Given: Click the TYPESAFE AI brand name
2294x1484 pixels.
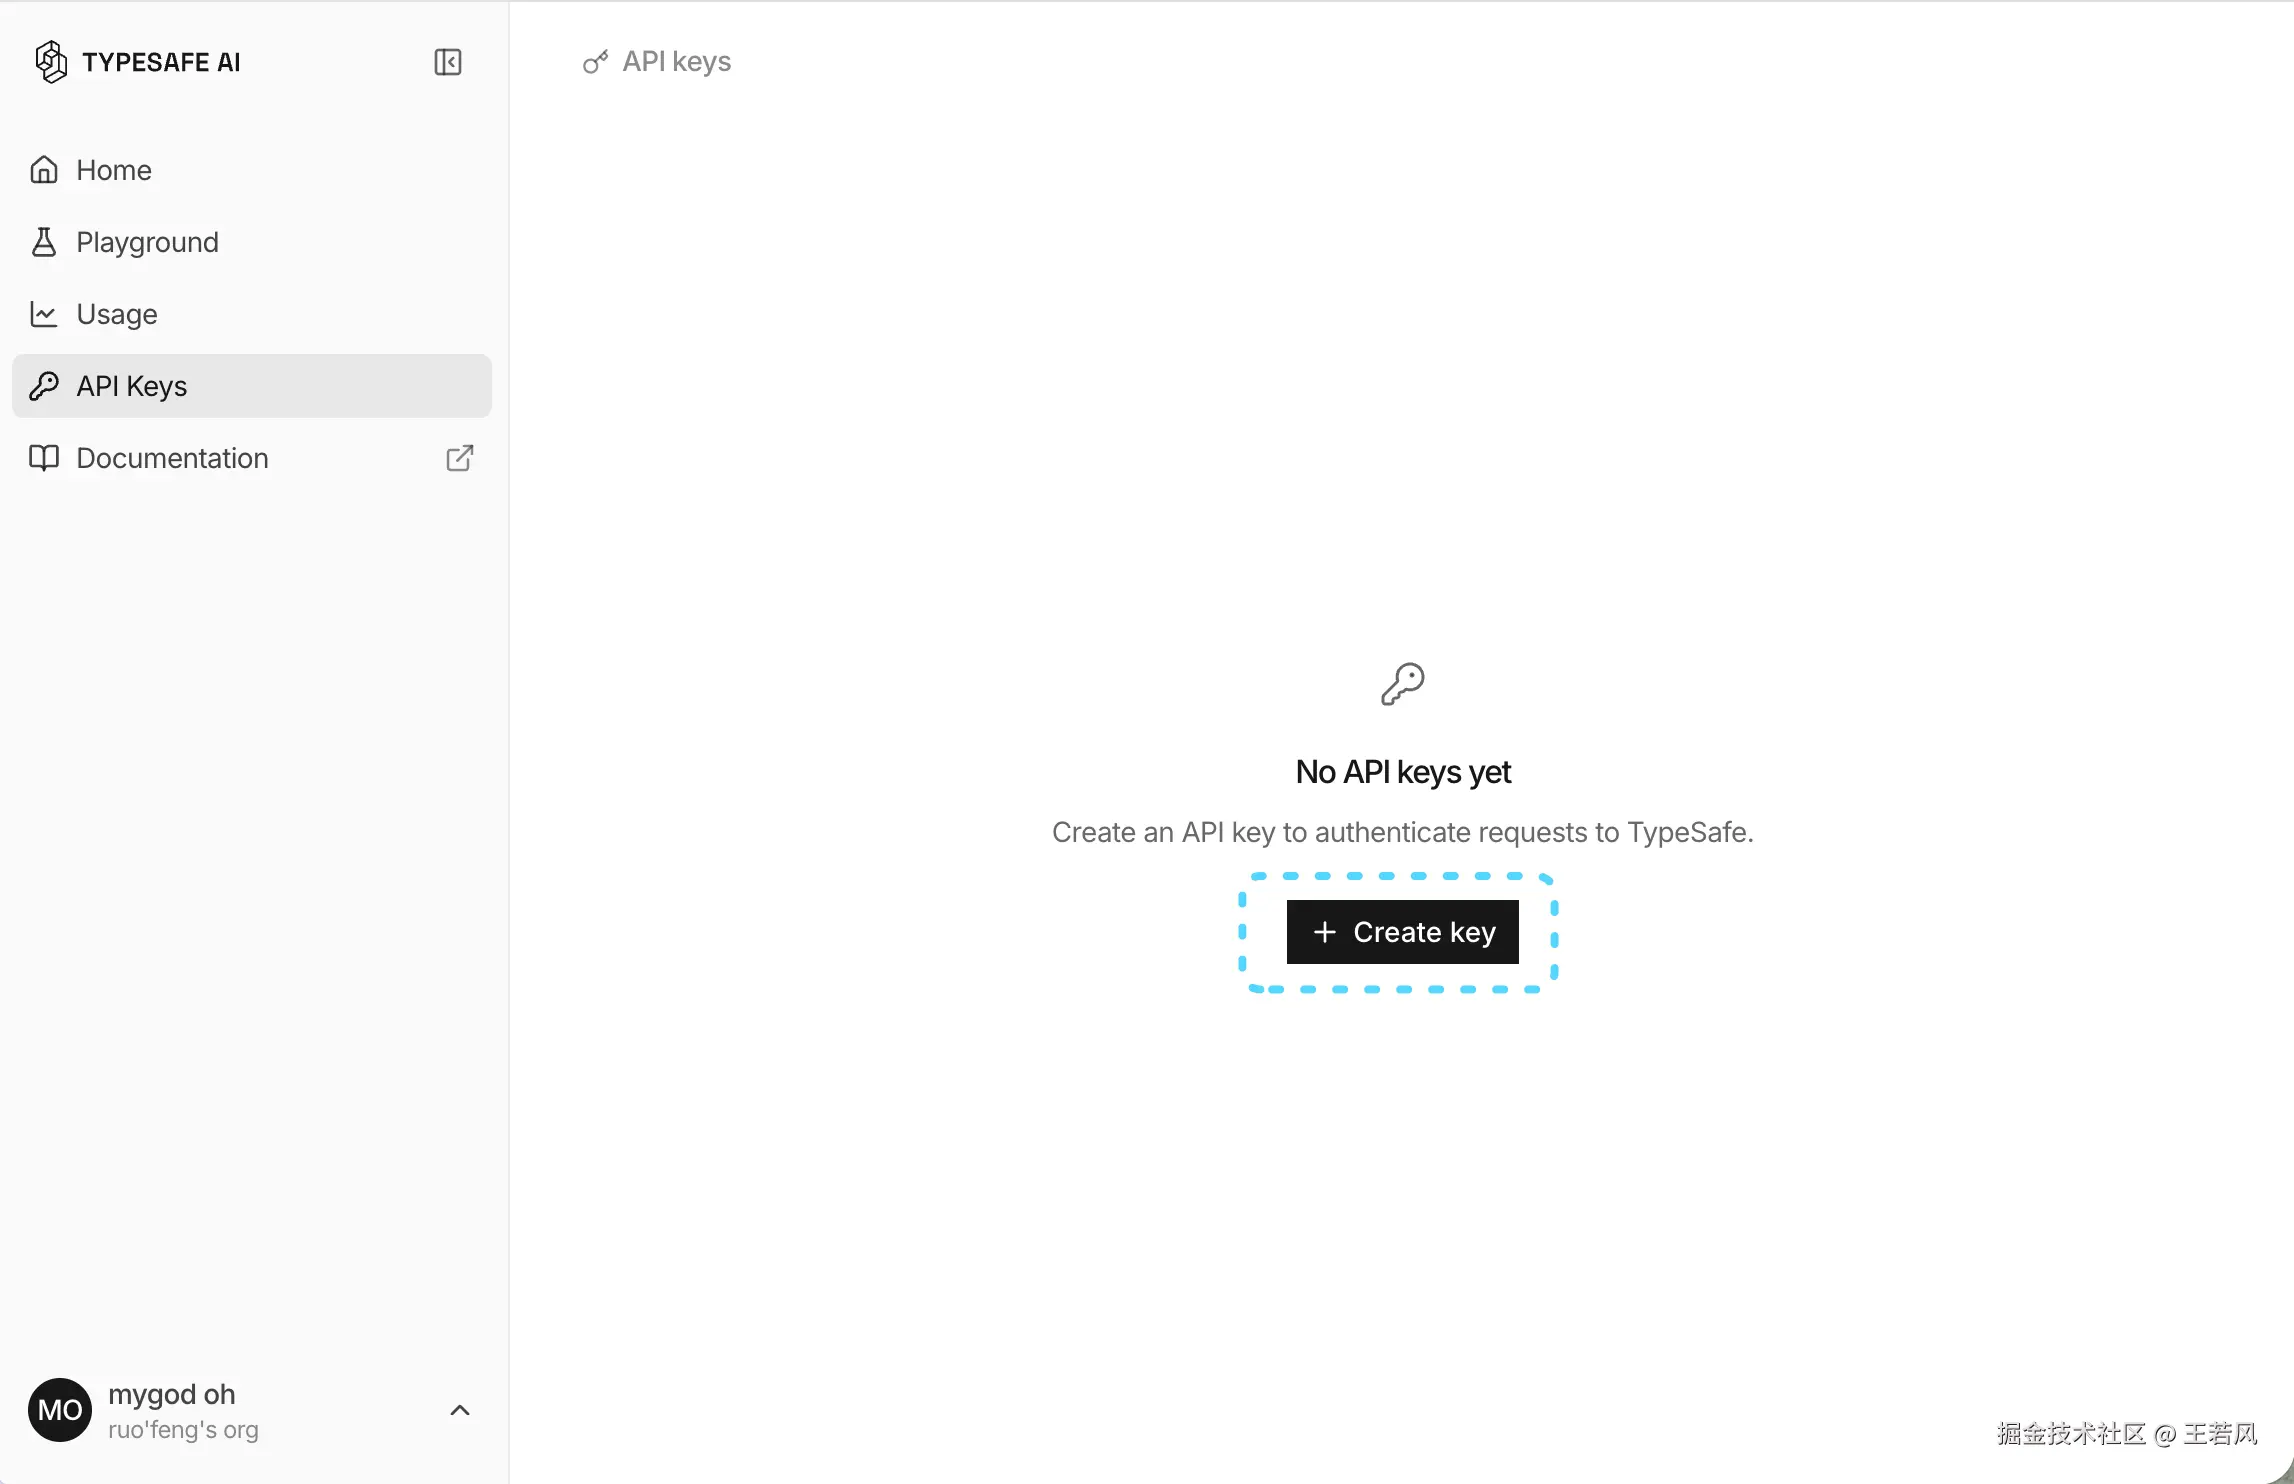Looking at the screenshot, I should coord(161,62).
